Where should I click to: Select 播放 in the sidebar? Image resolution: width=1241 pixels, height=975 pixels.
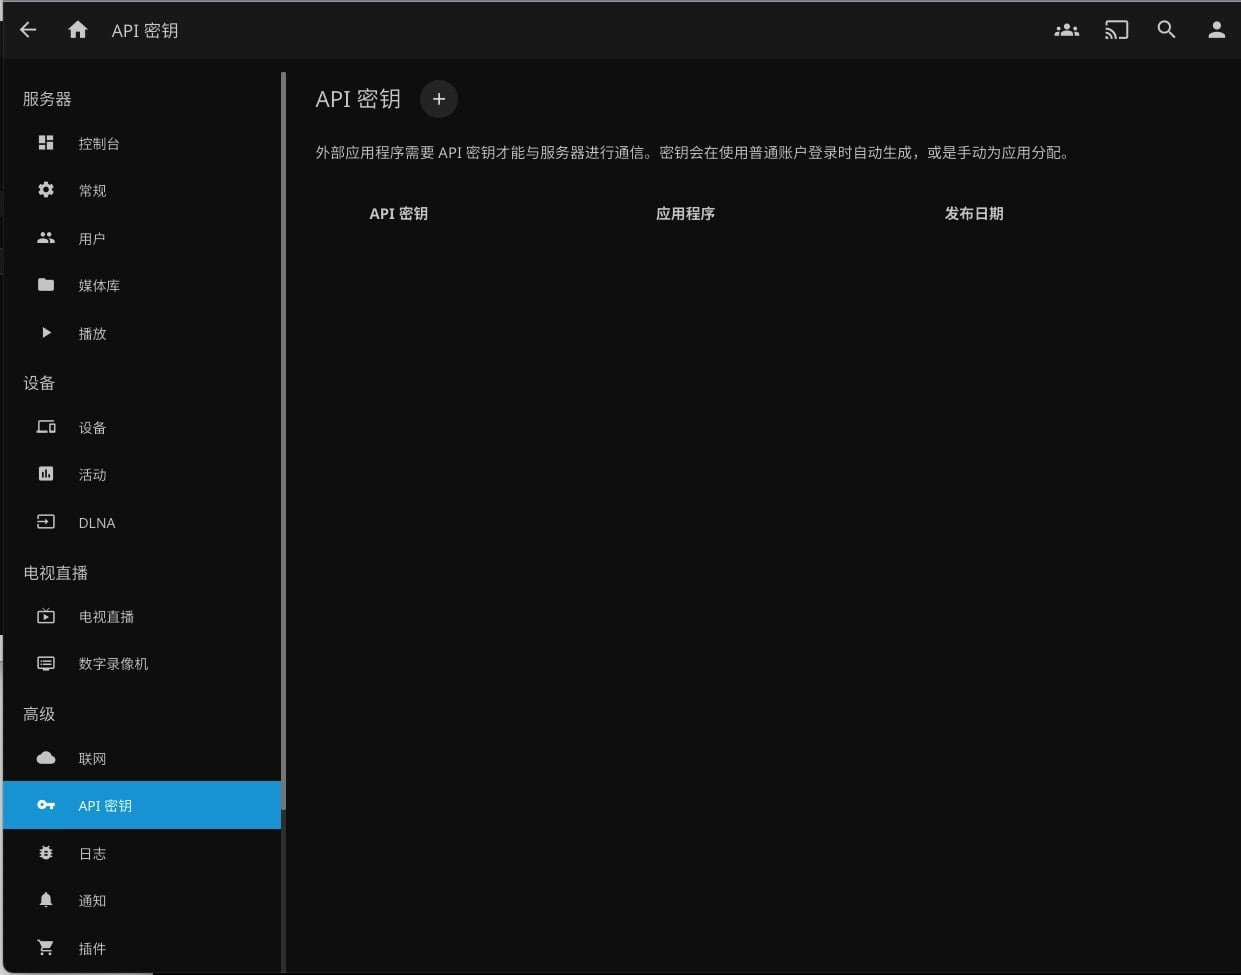142,333
